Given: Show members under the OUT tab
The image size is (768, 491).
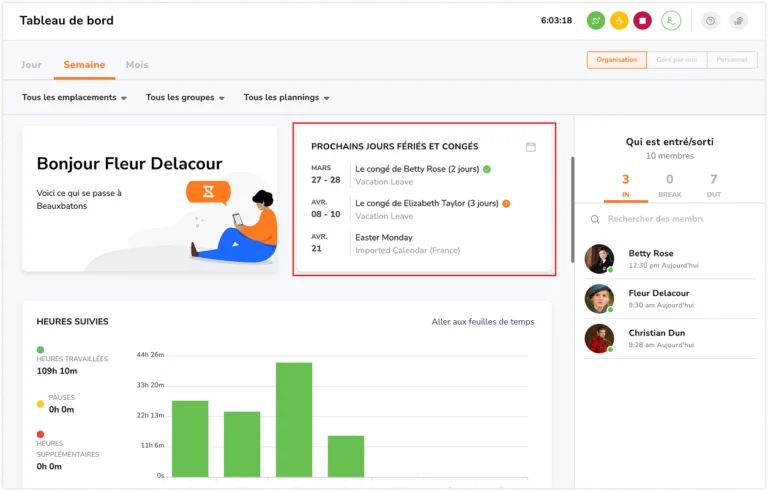Looking at the screenshot, I should pos(714,185).
